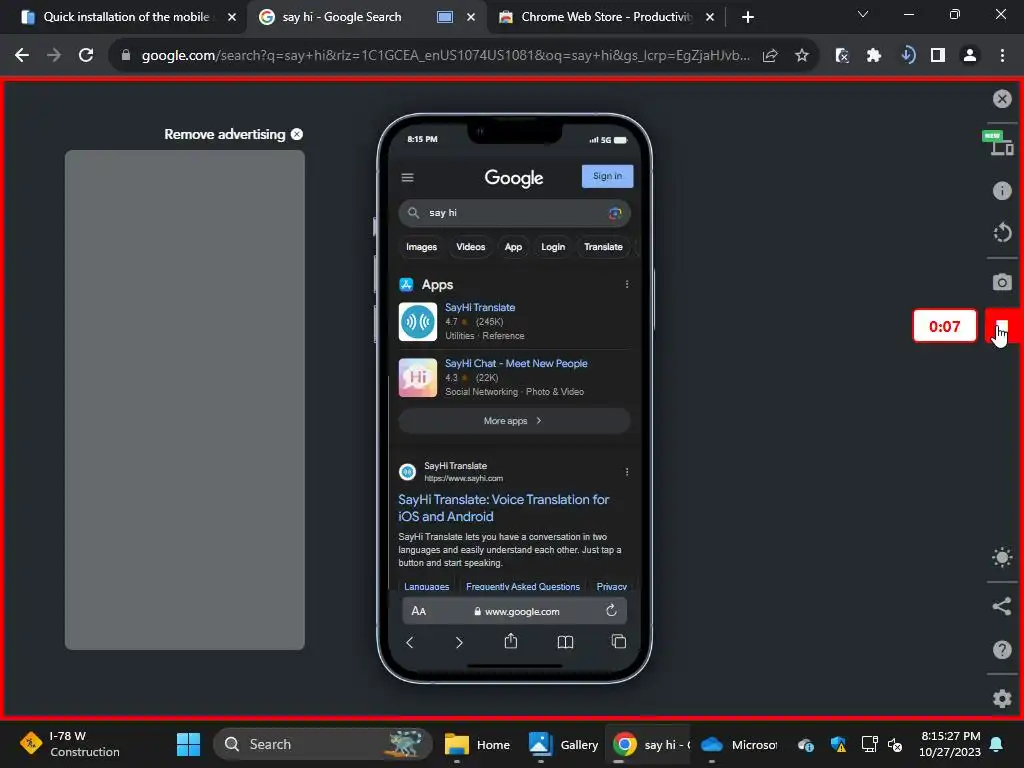
Task: Open the Privacy sitelink
Action: (611, 586)
